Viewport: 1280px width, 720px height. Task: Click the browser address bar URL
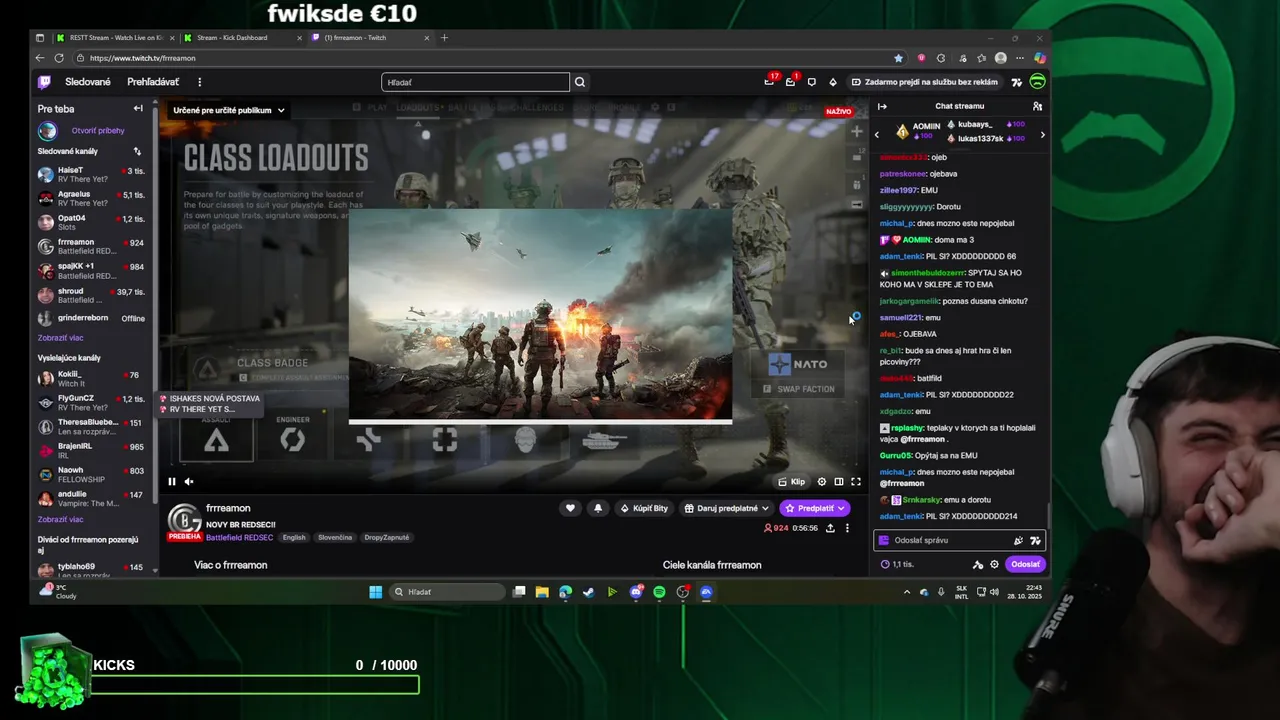143,58
